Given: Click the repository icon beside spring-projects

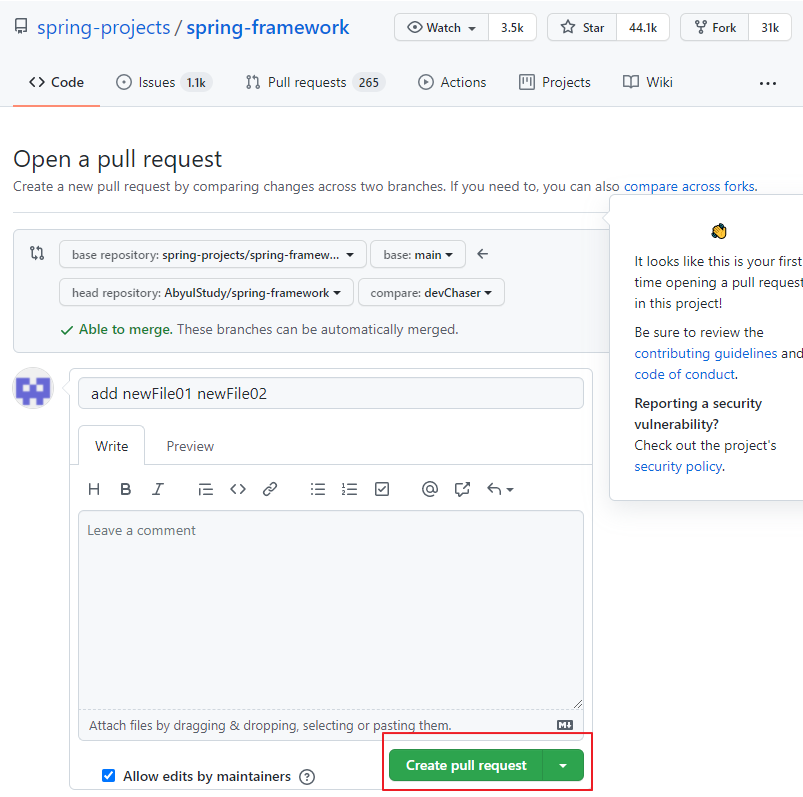Looking at the screenshot, I should coord(21,27).
